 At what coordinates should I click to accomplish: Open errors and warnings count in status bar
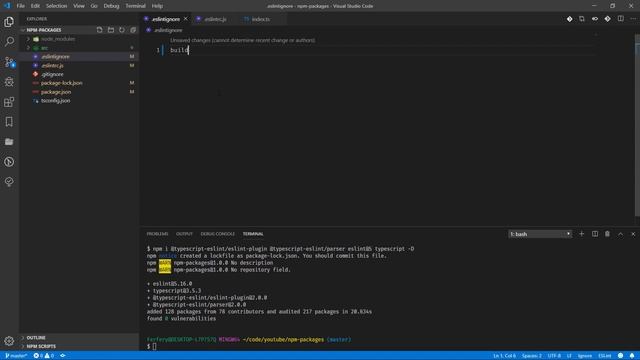coord(43,356)
